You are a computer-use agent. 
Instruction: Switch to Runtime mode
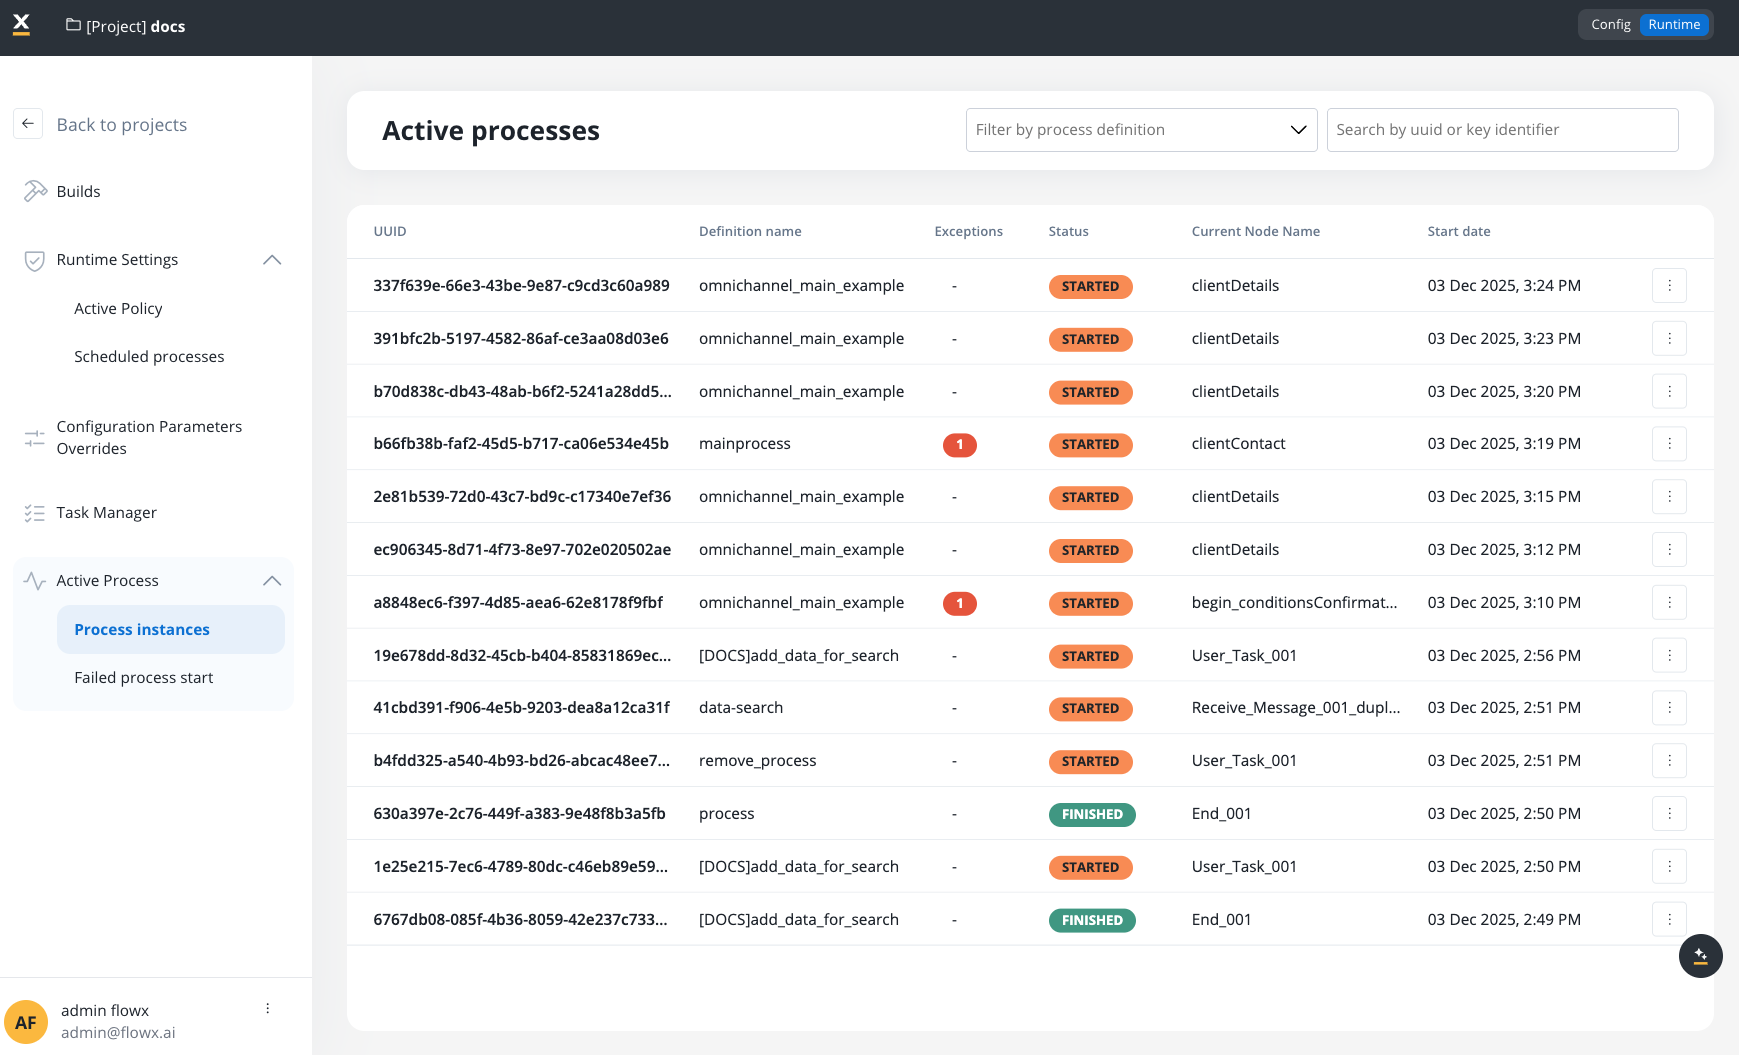pos(1674,25)
